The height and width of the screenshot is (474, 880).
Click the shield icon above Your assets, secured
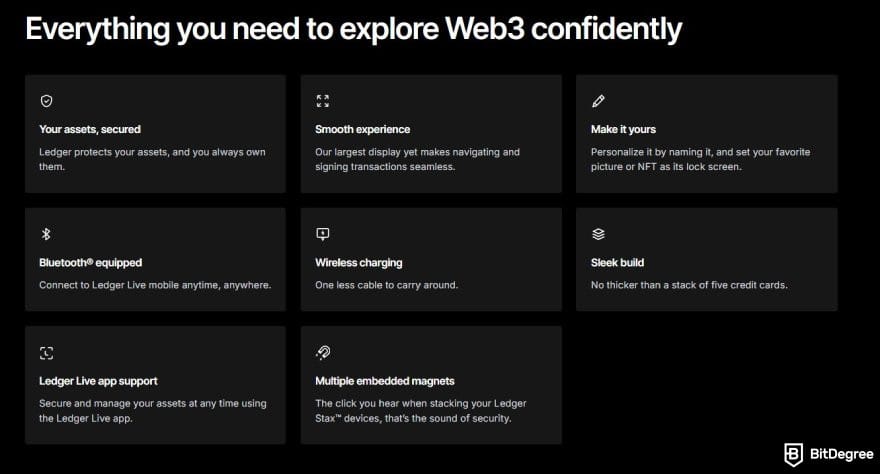(47, 101)
